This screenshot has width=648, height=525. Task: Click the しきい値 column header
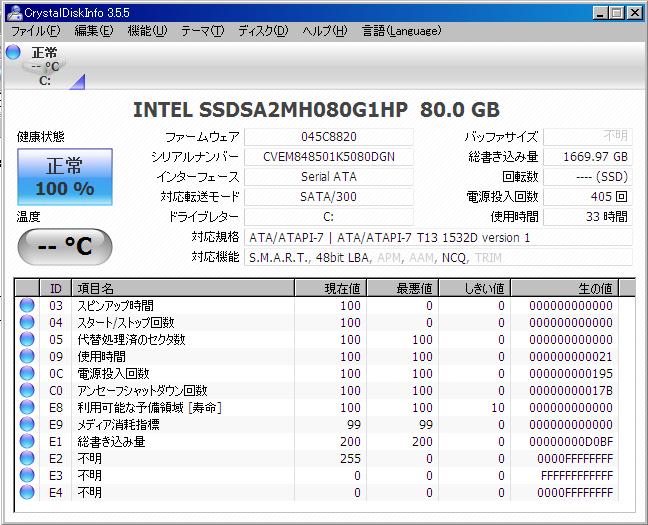pyautogui.click(x=474, y=288)
